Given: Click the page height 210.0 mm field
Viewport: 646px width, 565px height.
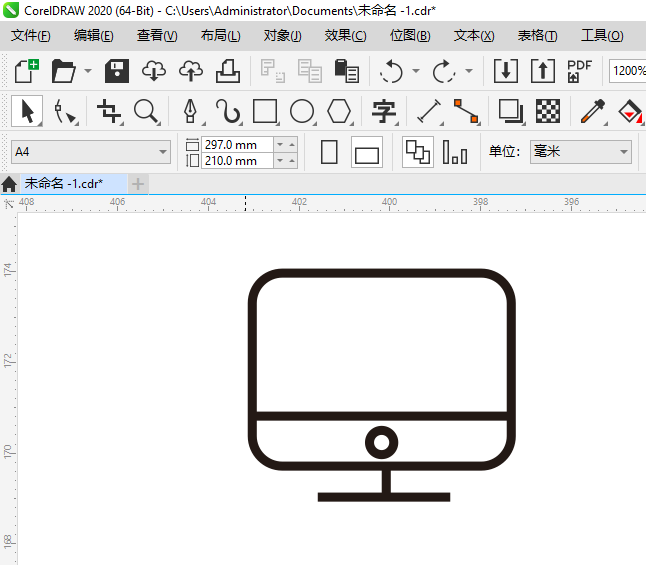Looking at the screenshot, I should point(237,160).
